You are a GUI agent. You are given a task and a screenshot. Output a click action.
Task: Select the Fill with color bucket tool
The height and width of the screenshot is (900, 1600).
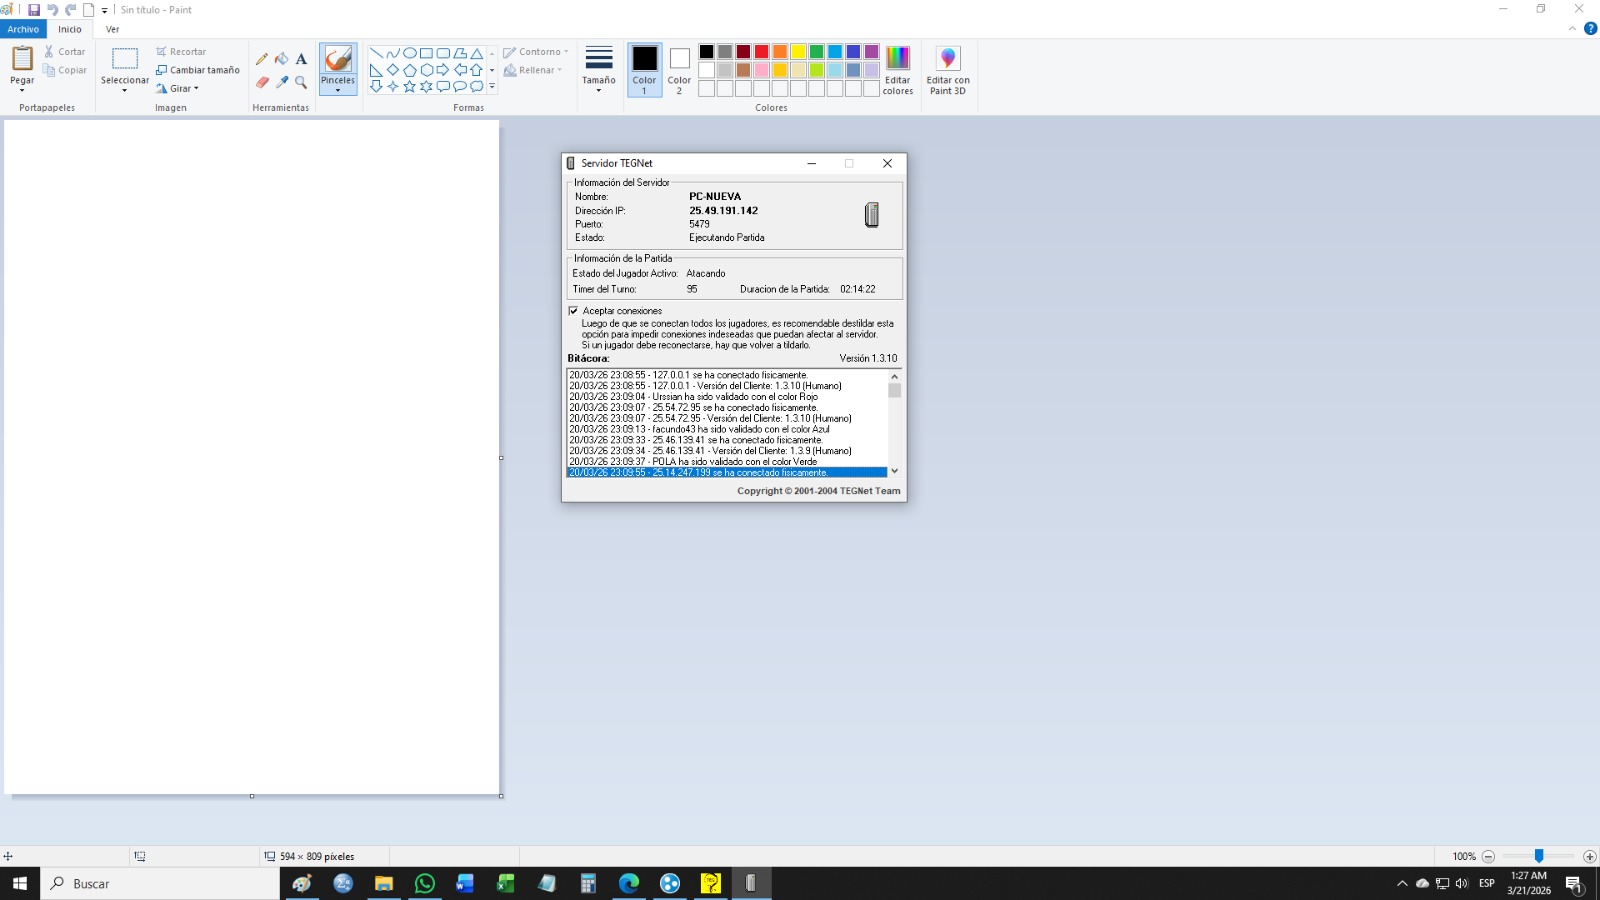(282, 59)
